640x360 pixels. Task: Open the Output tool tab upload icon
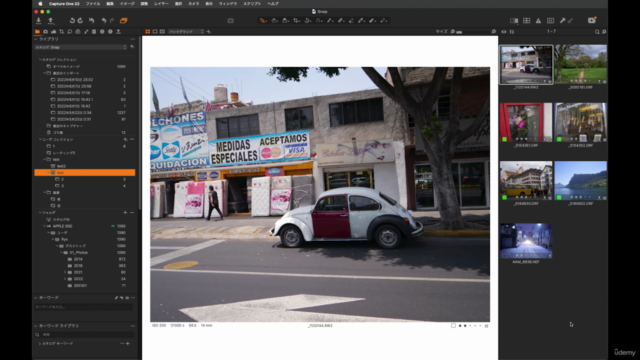[x=118, y=31]
